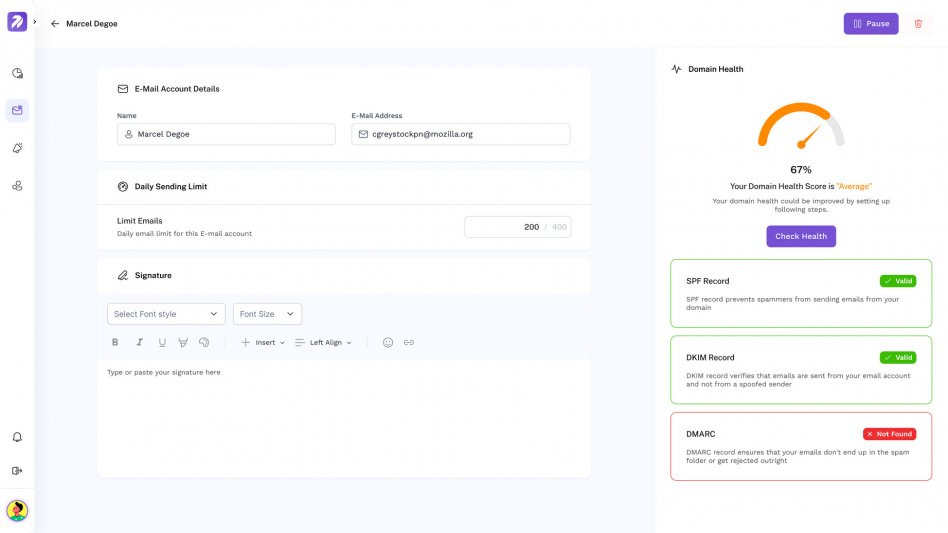Screen dimensions: 948x533
Task: Toggle bold formatting in the signature
Action: point(115,343)
